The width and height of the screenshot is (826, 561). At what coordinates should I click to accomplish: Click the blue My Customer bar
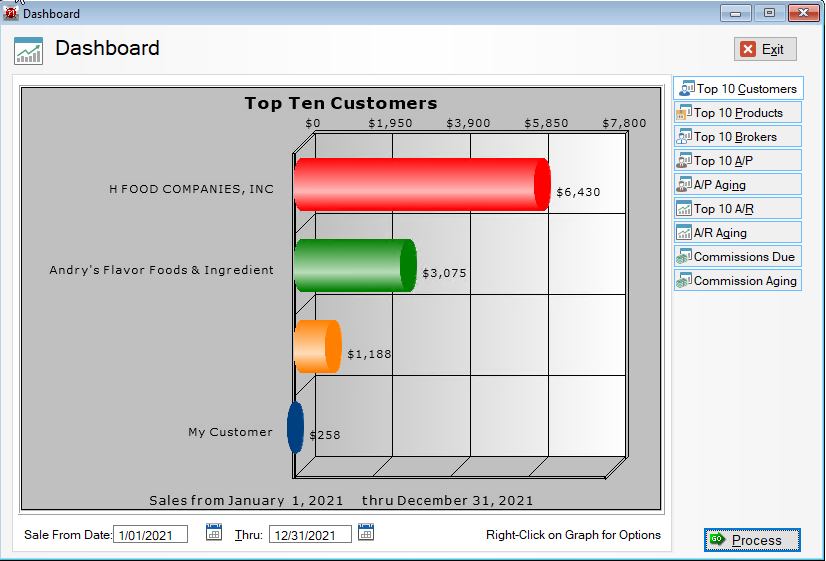pyautogui.click(x=296, y=427)
